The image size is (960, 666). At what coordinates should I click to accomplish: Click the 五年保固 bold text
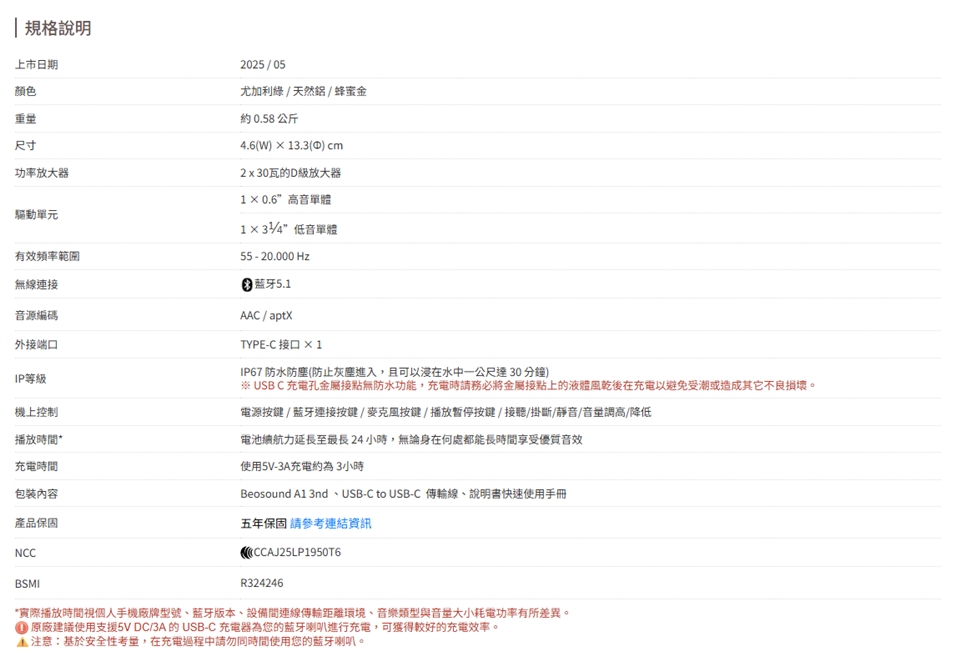pyautogui.click(x=263, y=523)
